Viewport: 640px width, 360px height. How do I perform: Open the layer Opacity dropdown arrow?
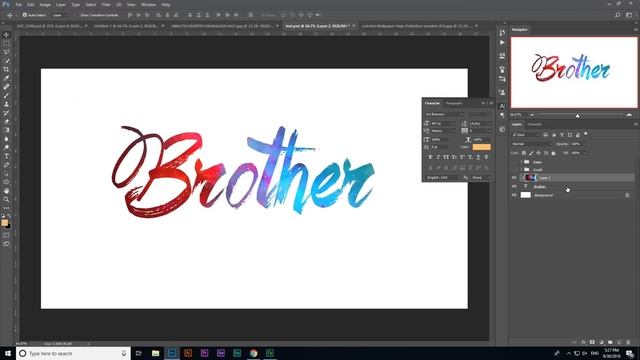click(585, 144)
